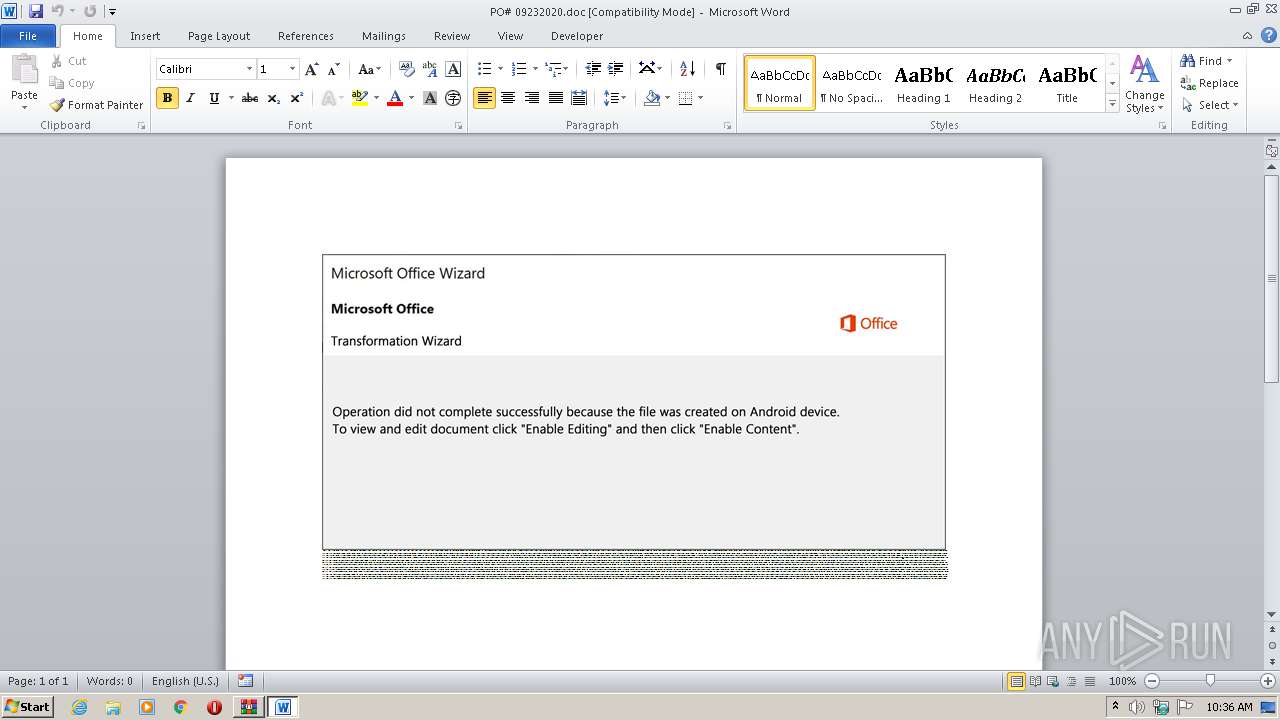The width and height of the screenshot is (1280, 720).
Task: Adjust the zoom slider handle
Action: [x=1210, y=681]
